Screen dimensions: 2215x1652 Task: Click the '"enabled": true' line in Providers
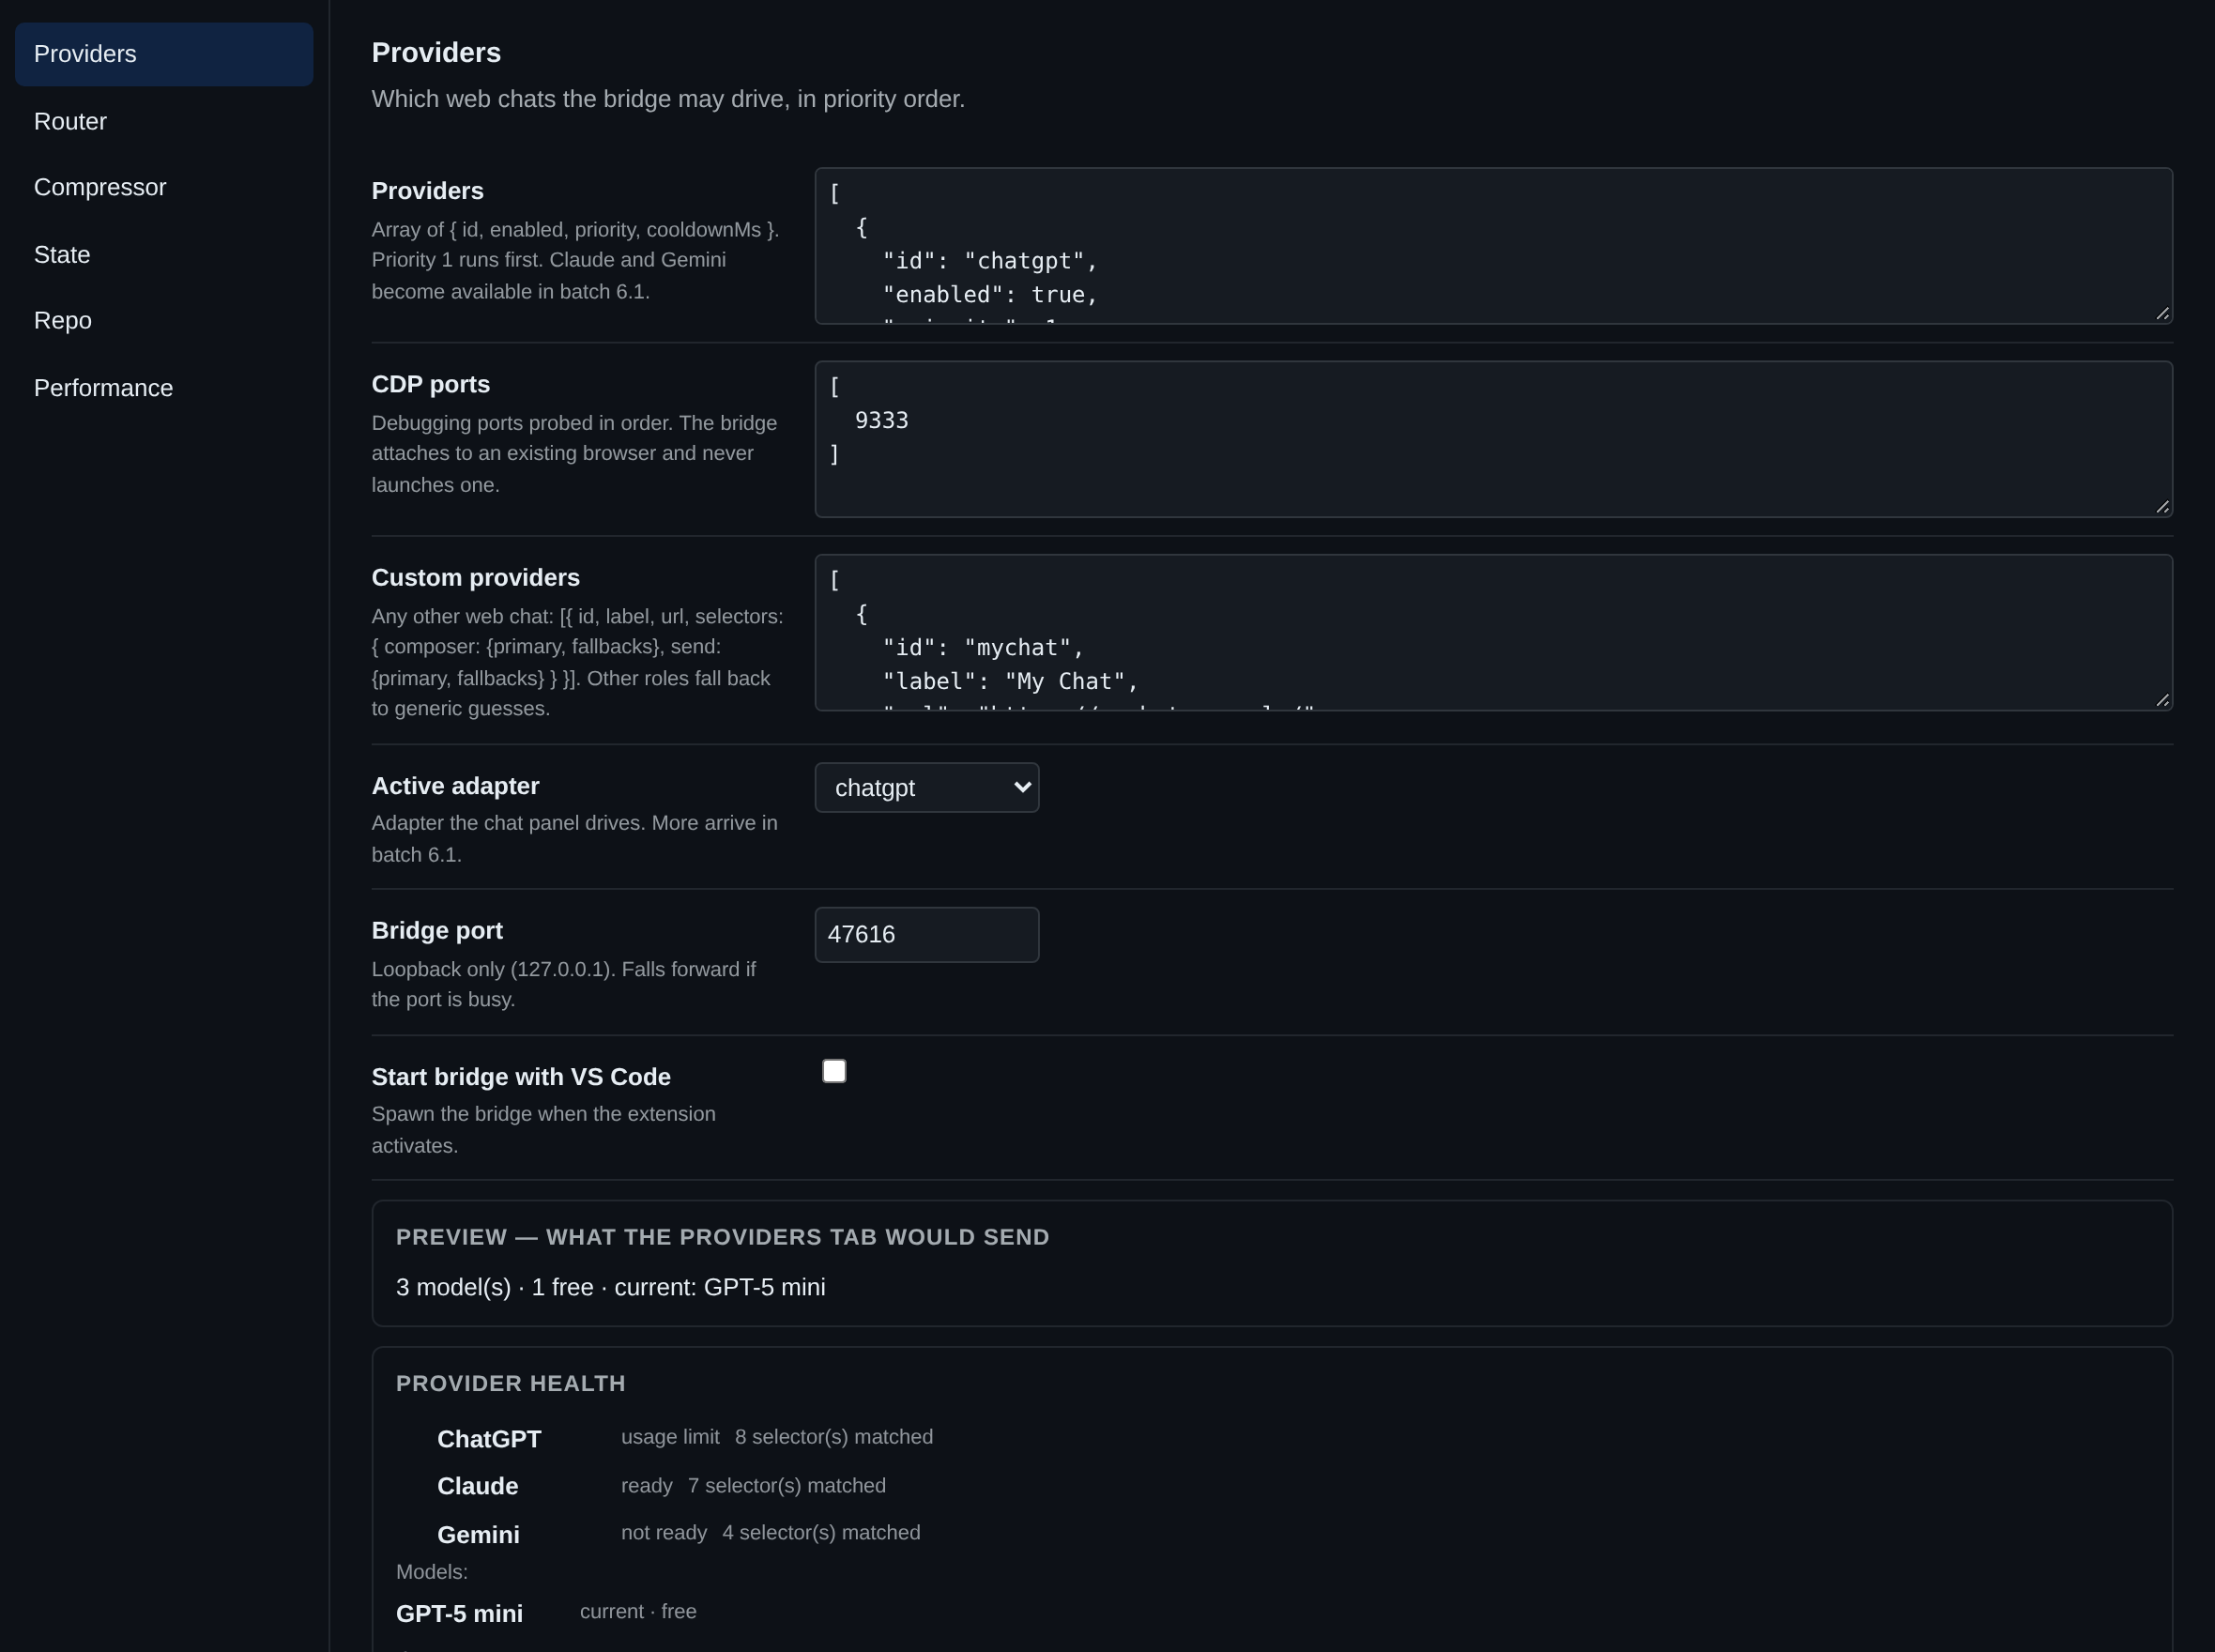[990, 295]
